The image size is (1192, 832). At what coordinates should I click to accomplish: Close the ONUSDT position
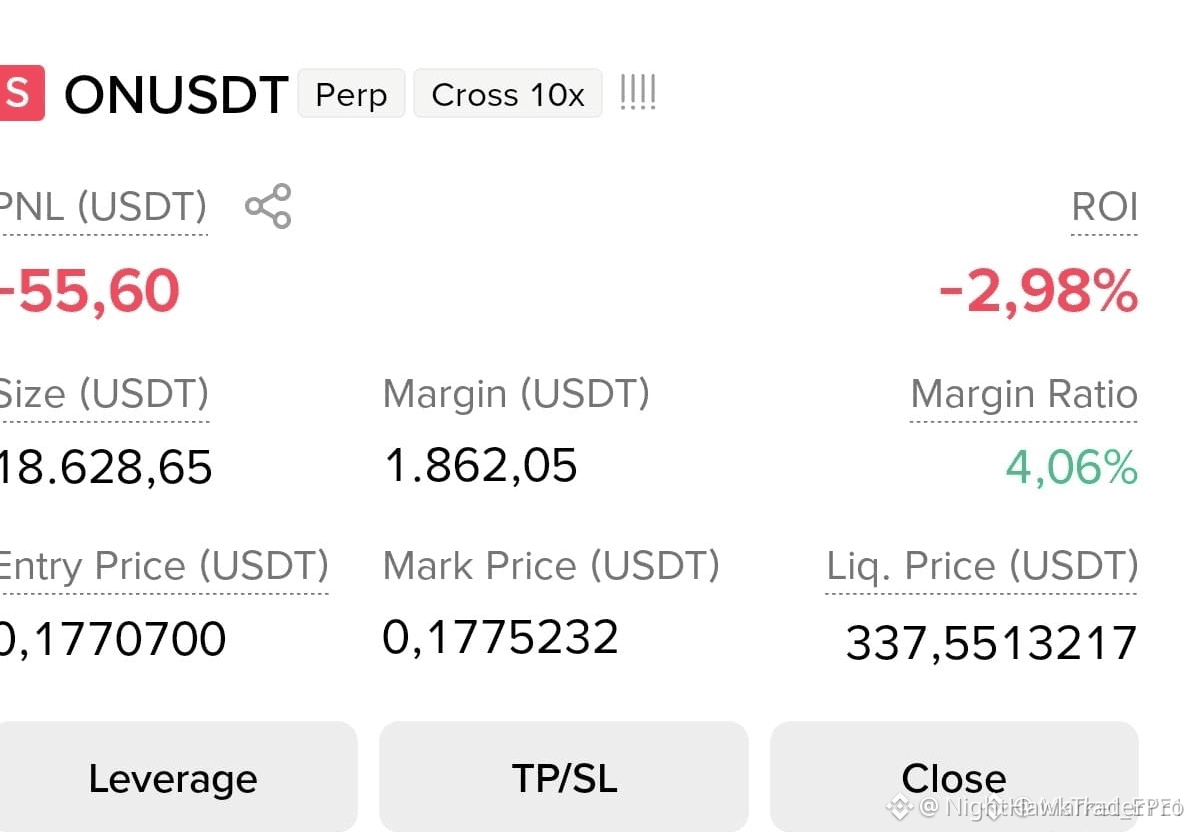pos(954,776)
